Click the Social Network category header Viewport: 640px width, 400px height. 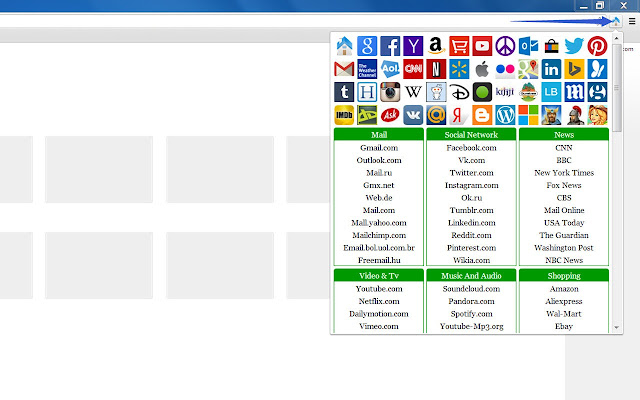coord(471,134)
